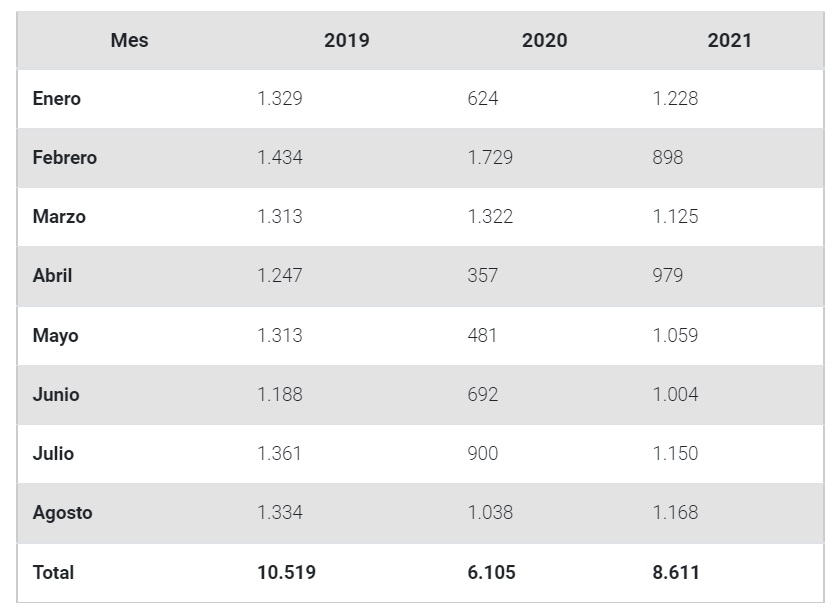835x612 pixels.
Task: Click the 2019 total value 10.519
Action: point(287,572)
